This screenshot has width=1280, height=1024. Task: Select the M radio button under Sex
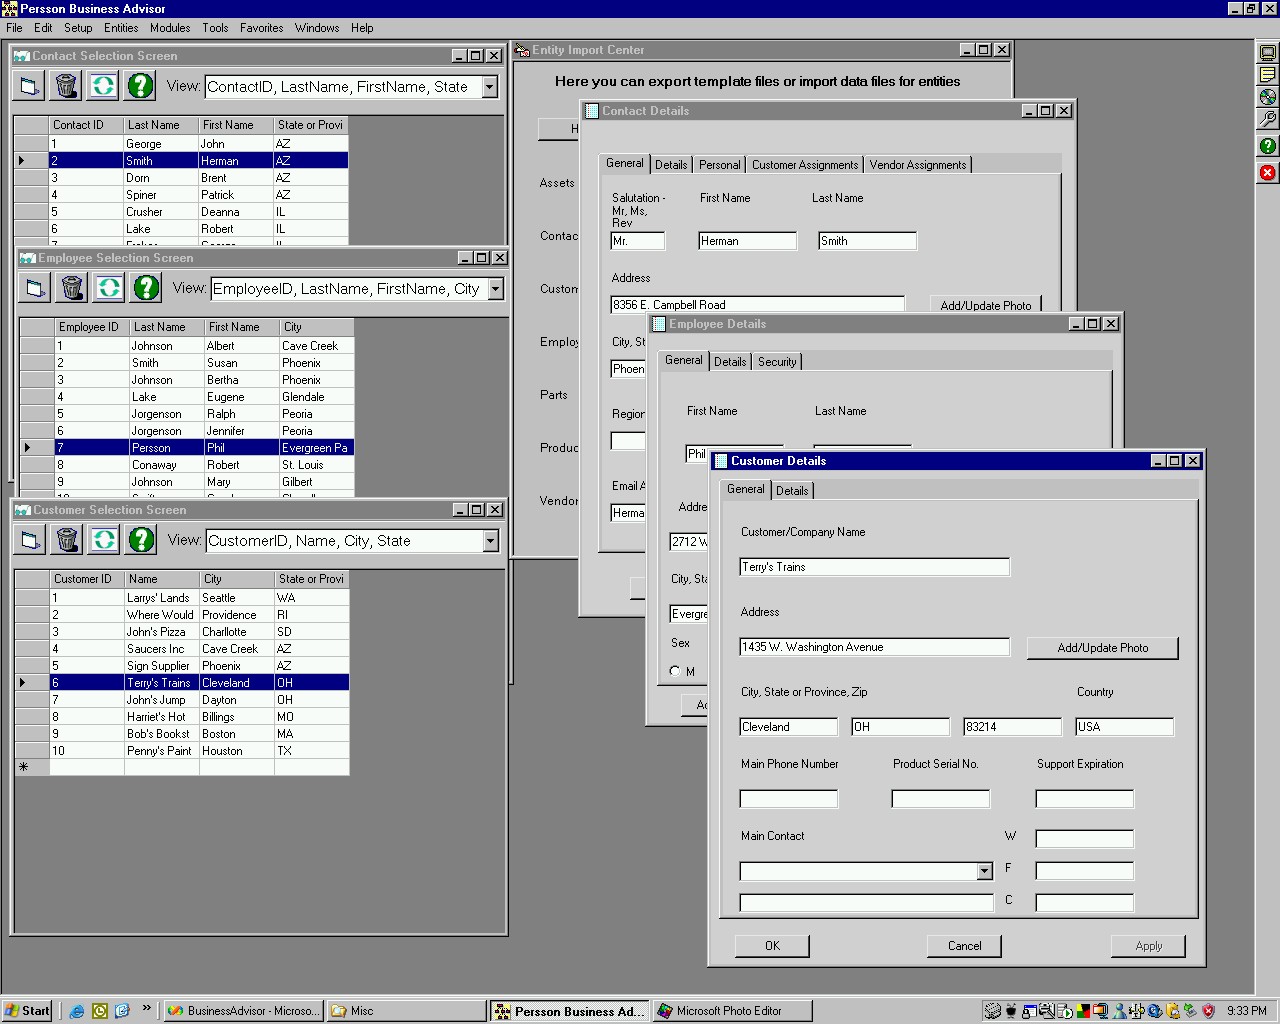pos(675,671)
